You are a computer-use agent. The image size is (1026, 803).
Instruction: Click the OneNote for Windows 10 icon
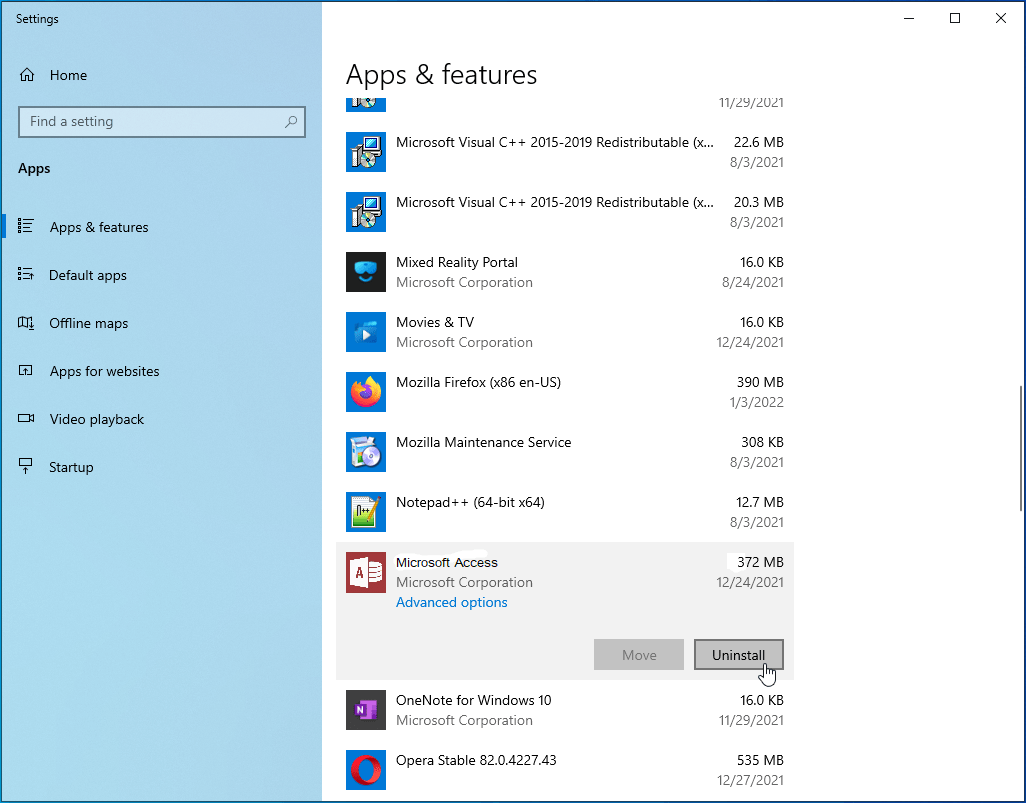365,710
